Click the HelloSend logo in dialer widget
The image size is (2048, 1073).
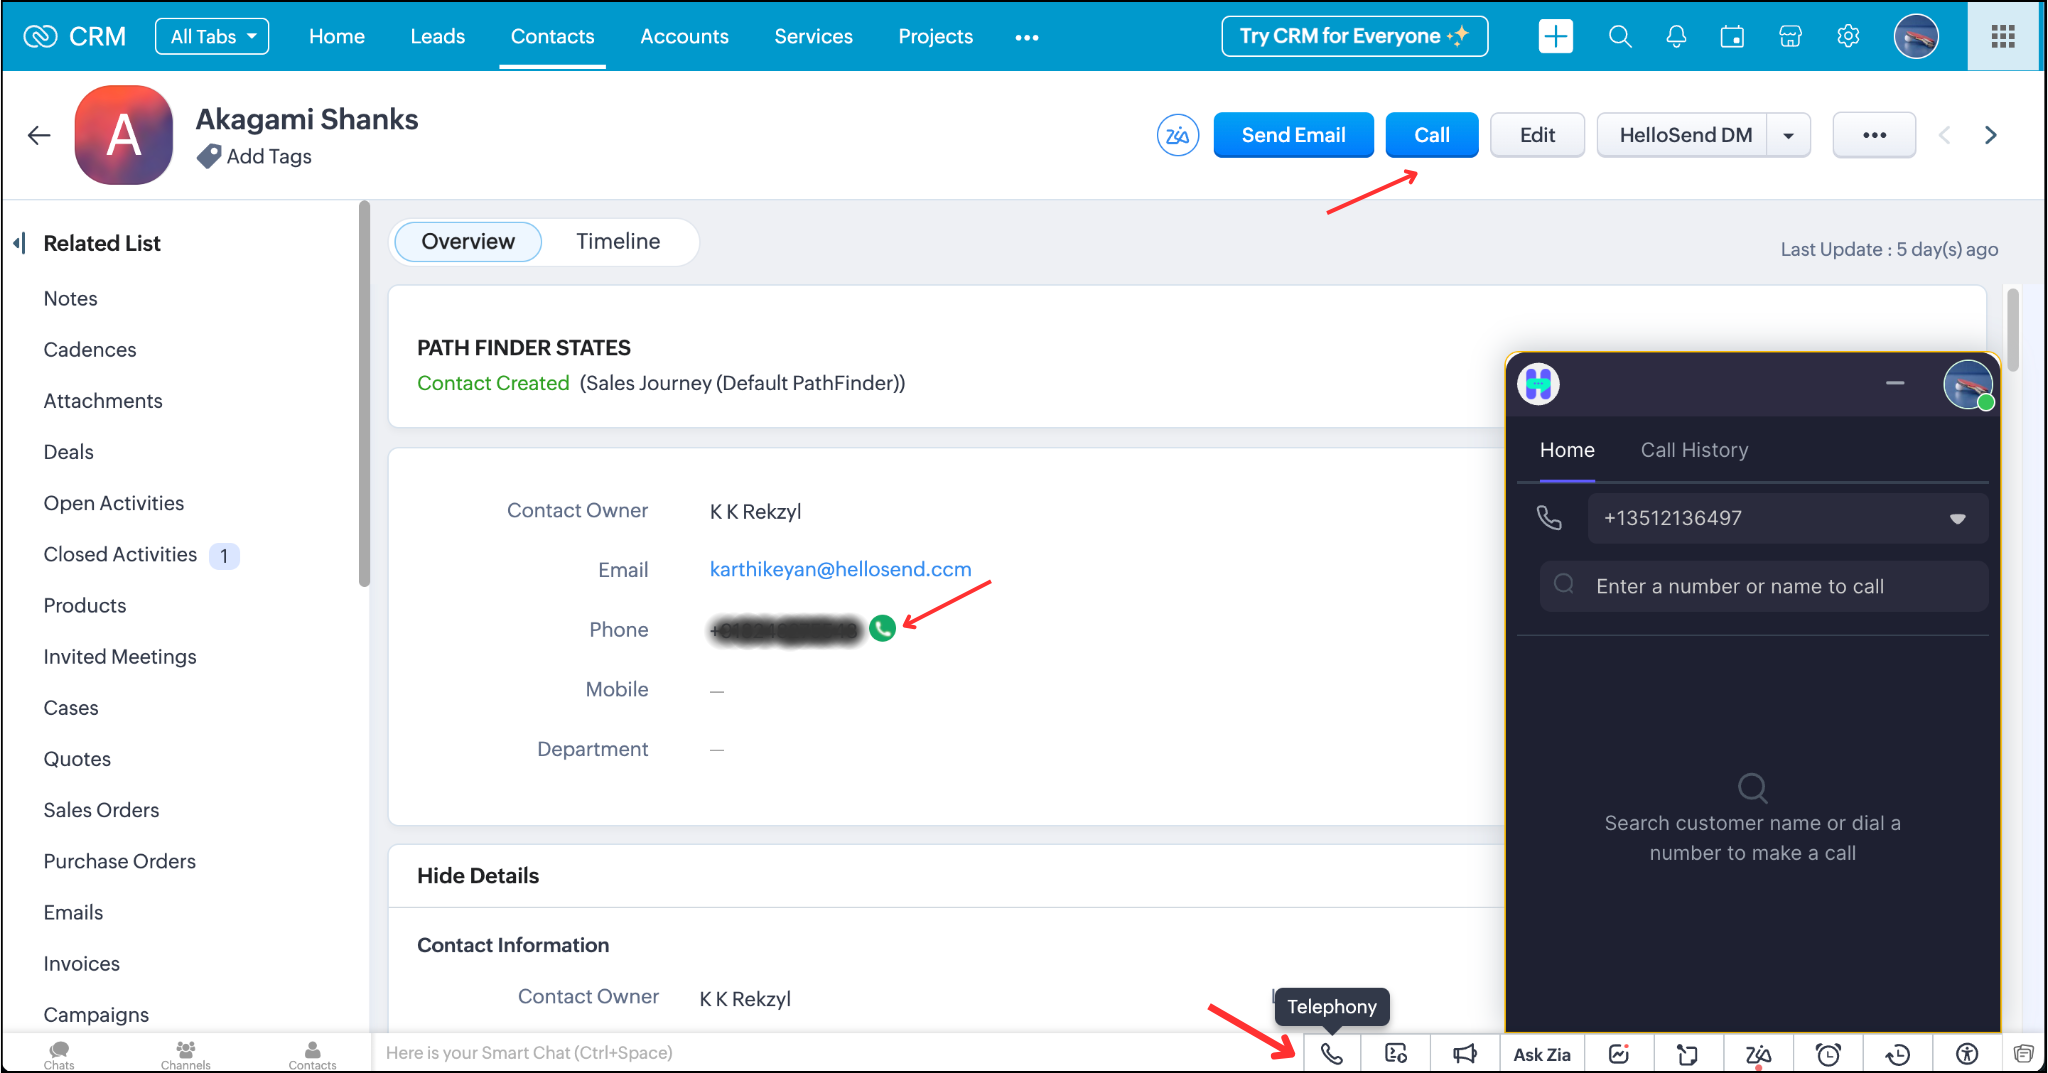(1538, 384)
